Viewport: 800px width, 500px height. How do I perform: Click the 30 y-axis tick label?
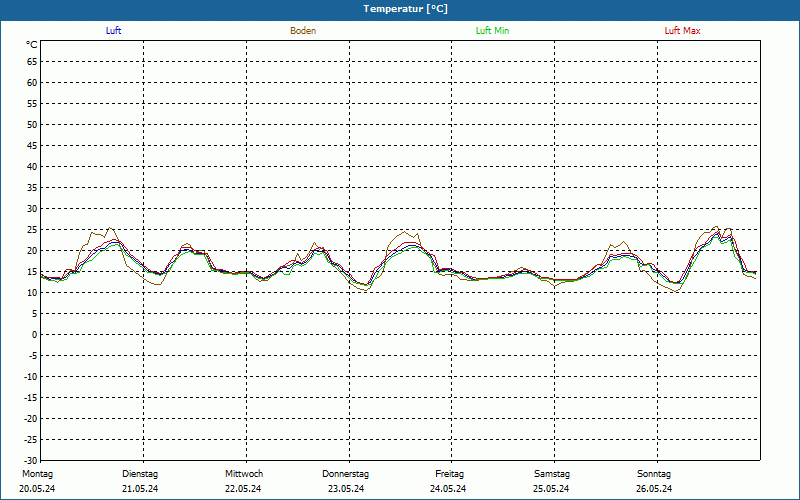tap(32, 209)
